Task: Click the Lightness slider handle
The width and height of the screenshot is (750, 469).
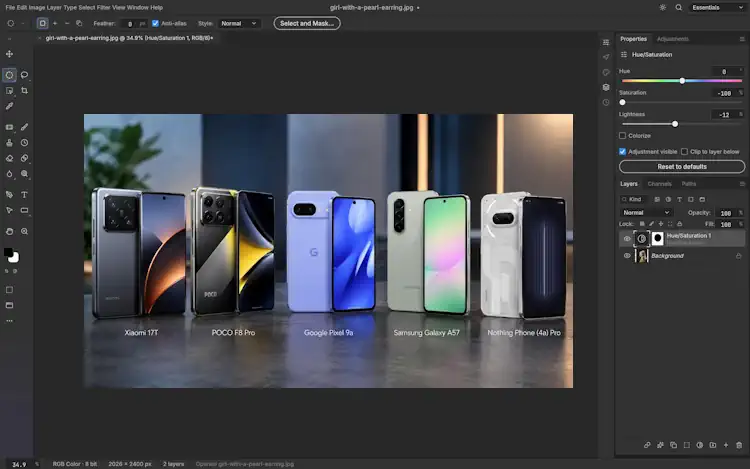Action: tap(675, 124)
